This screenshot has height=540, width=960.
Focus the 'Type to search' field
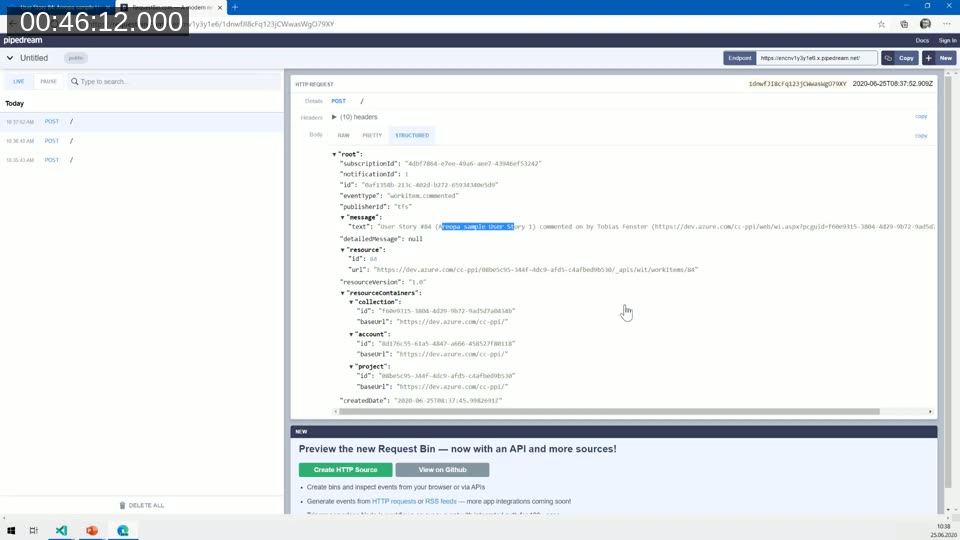173,81
